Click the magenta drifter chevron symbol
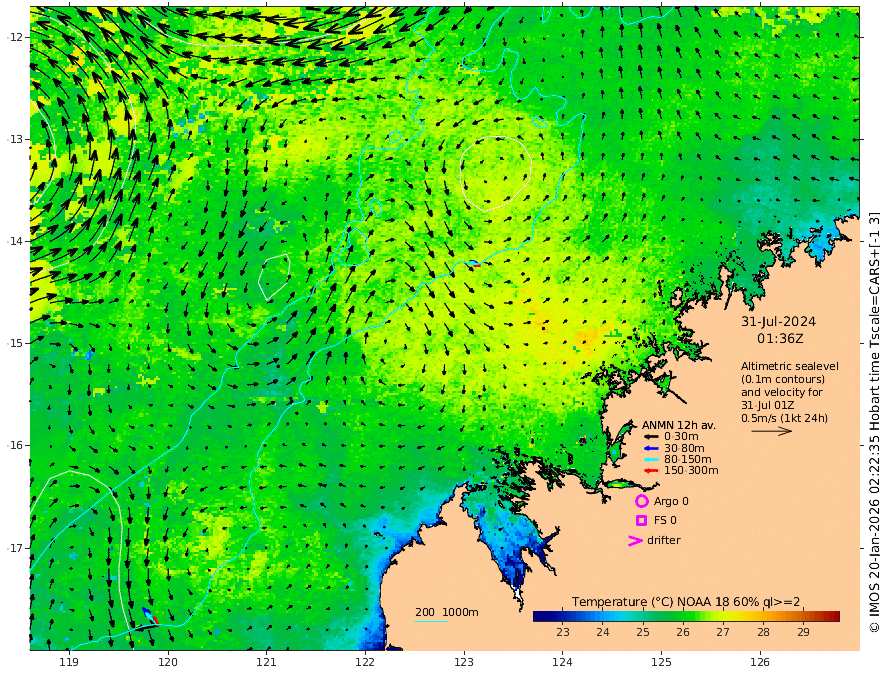The width and height of the screenshot is (880, 680). pos(635,540)
